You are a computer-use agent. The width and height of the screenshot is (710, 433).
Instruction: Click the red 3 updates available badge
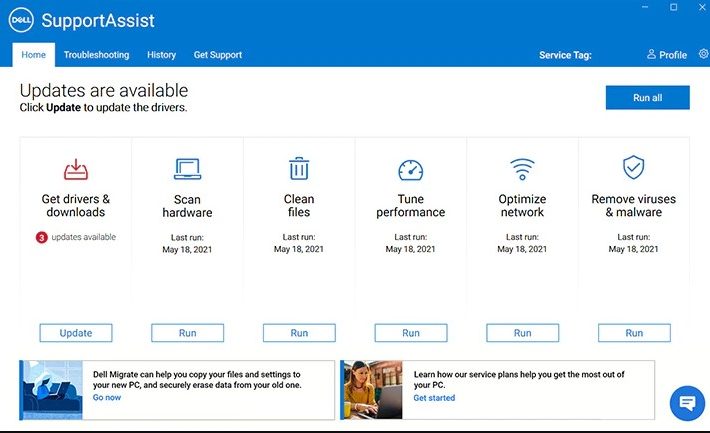tap(42, 238)
